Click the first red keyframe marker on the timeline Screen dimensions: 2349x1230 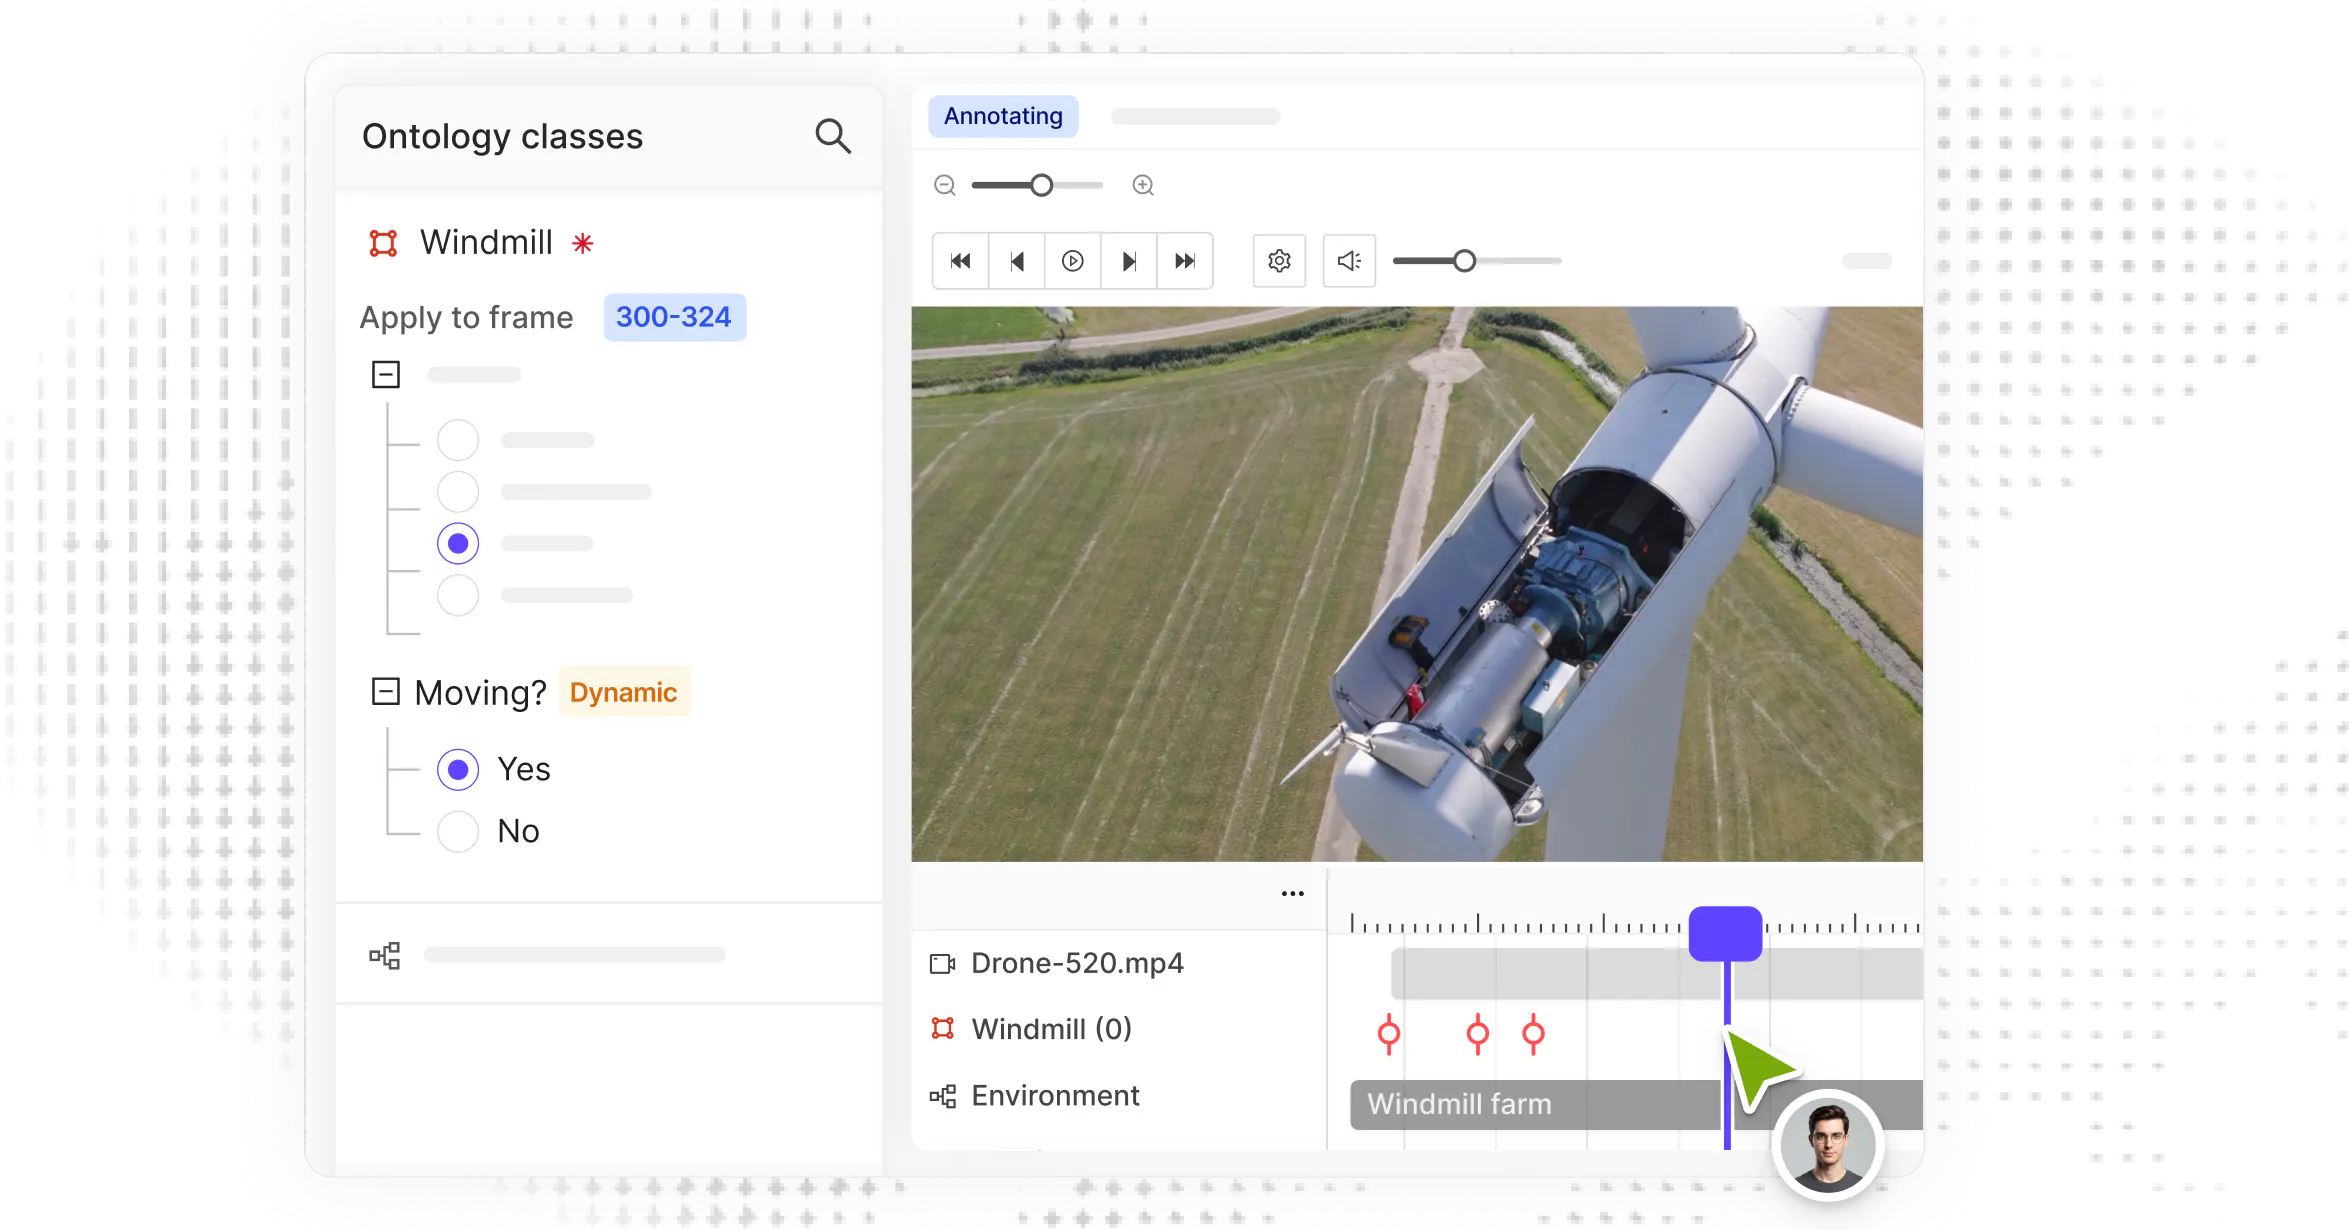click(x=1388, y=1032)
